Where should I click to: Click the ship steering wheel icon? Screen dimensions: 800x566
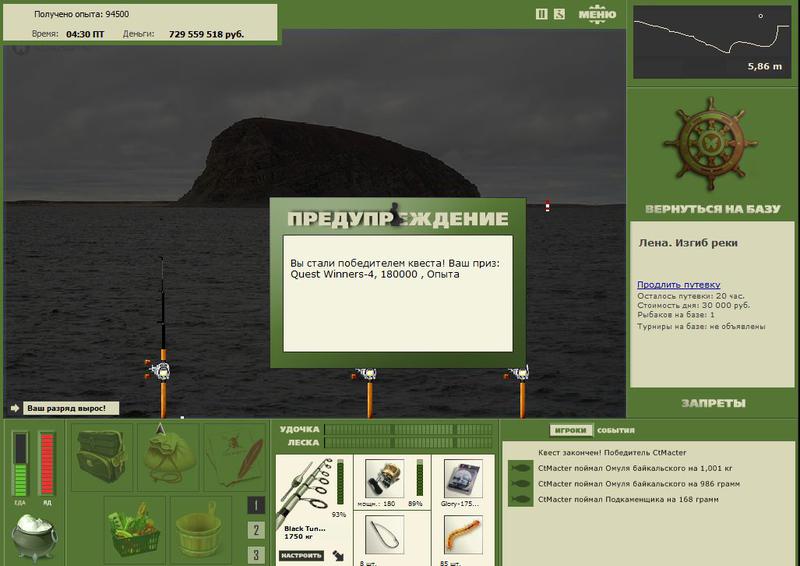[710, 143]
